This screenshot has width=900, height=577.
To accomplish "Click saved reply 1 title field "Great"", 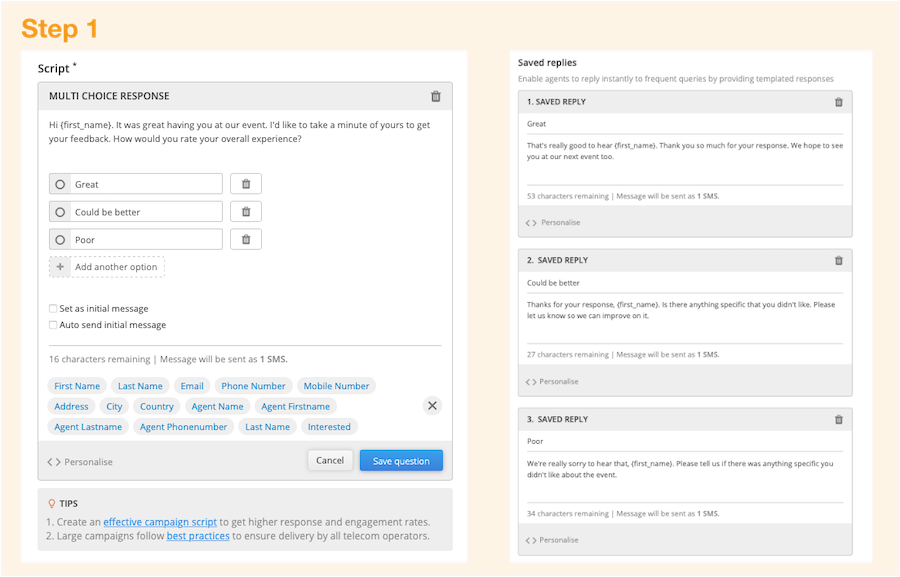I will (685, 124).
